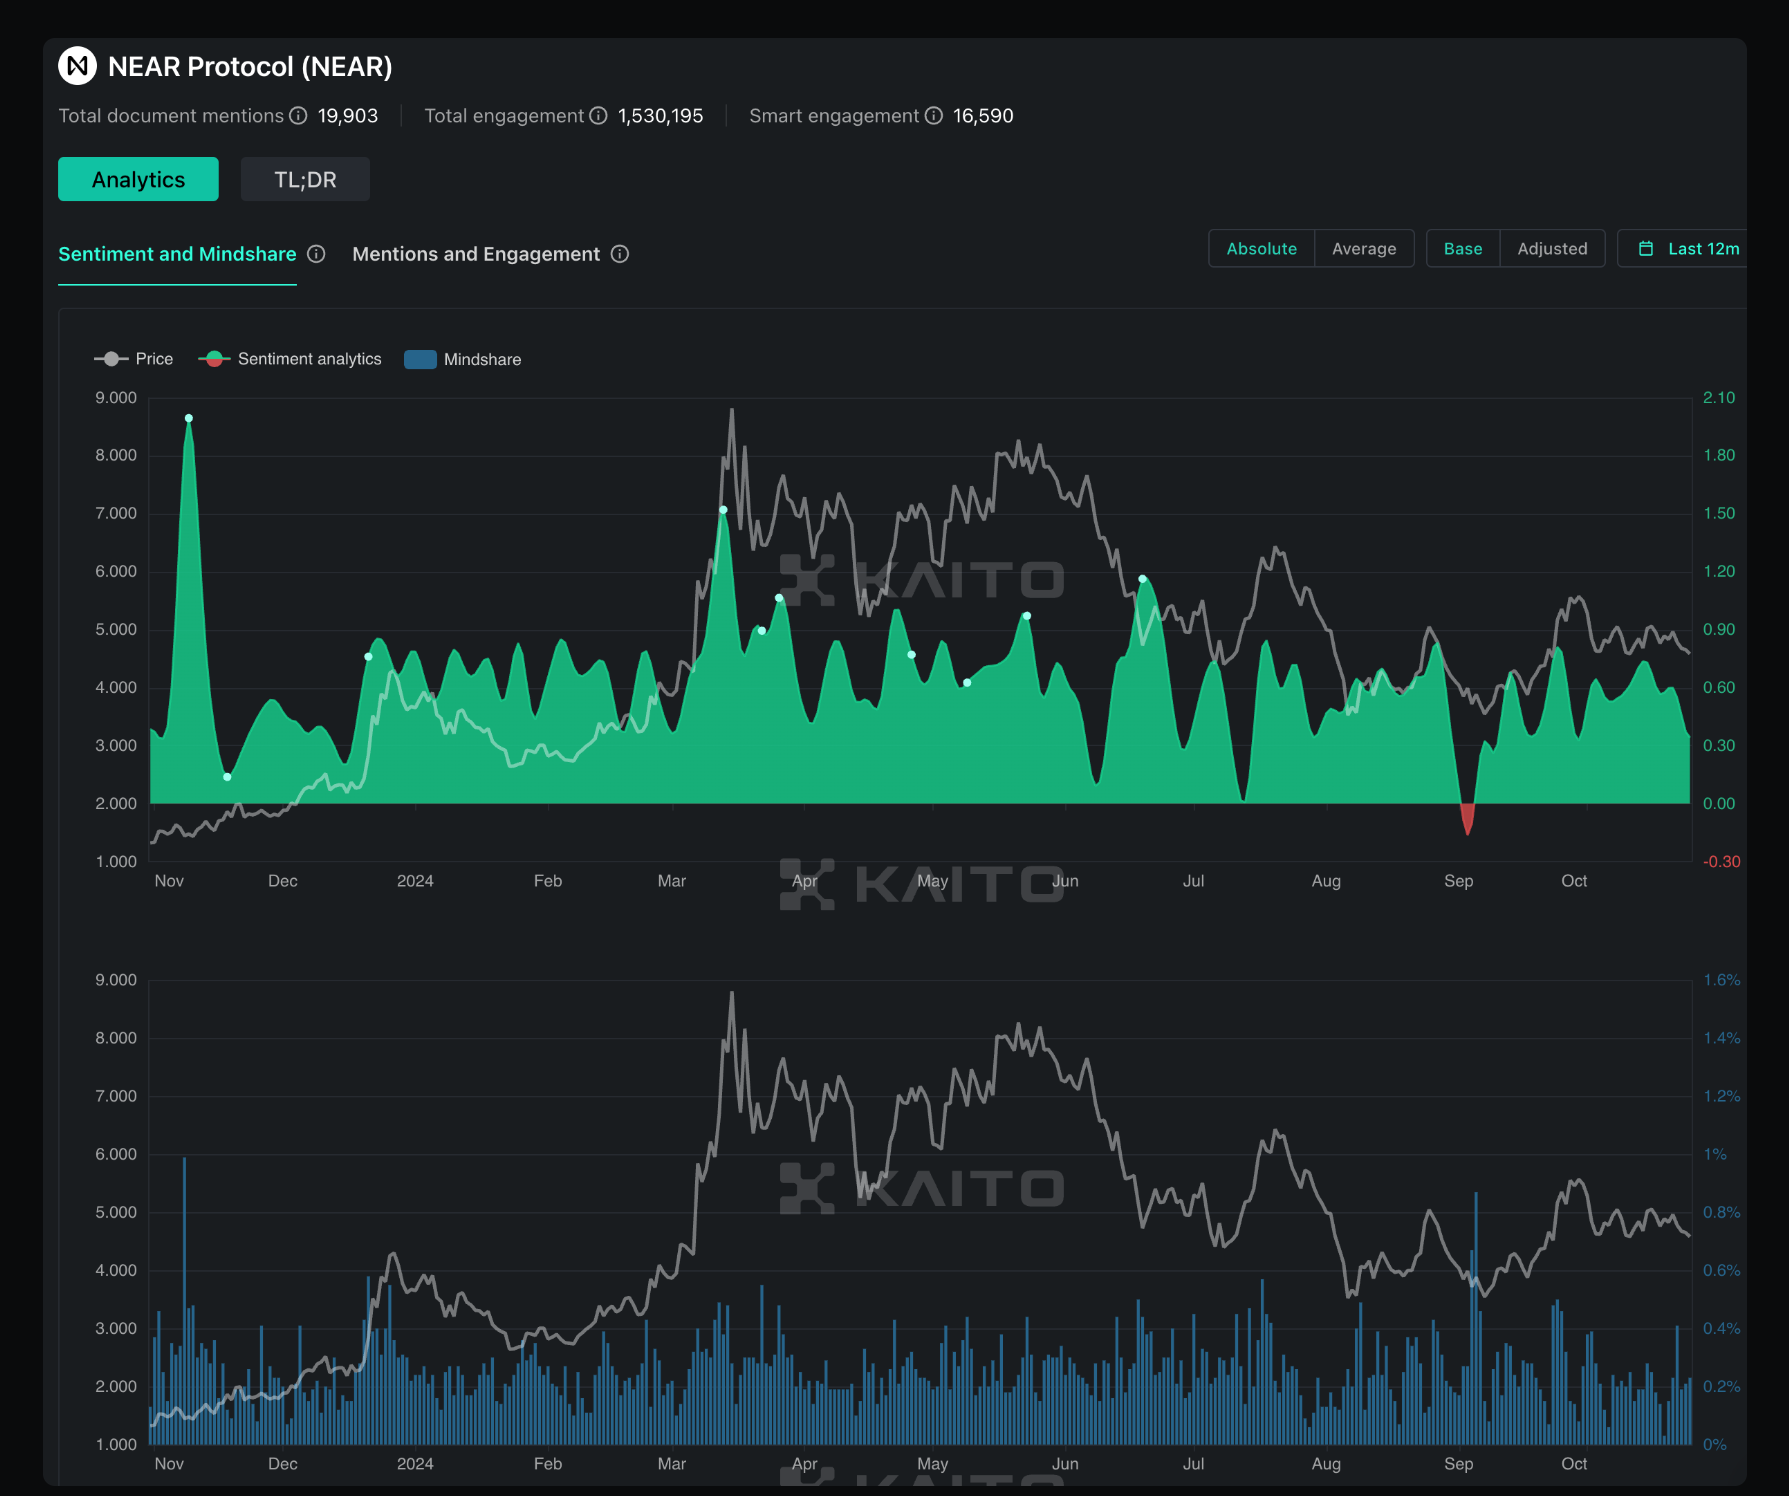Click the tallest mindshare bar in early November
Screen dimensions: 1789x1496
(x=184, y=1300)
